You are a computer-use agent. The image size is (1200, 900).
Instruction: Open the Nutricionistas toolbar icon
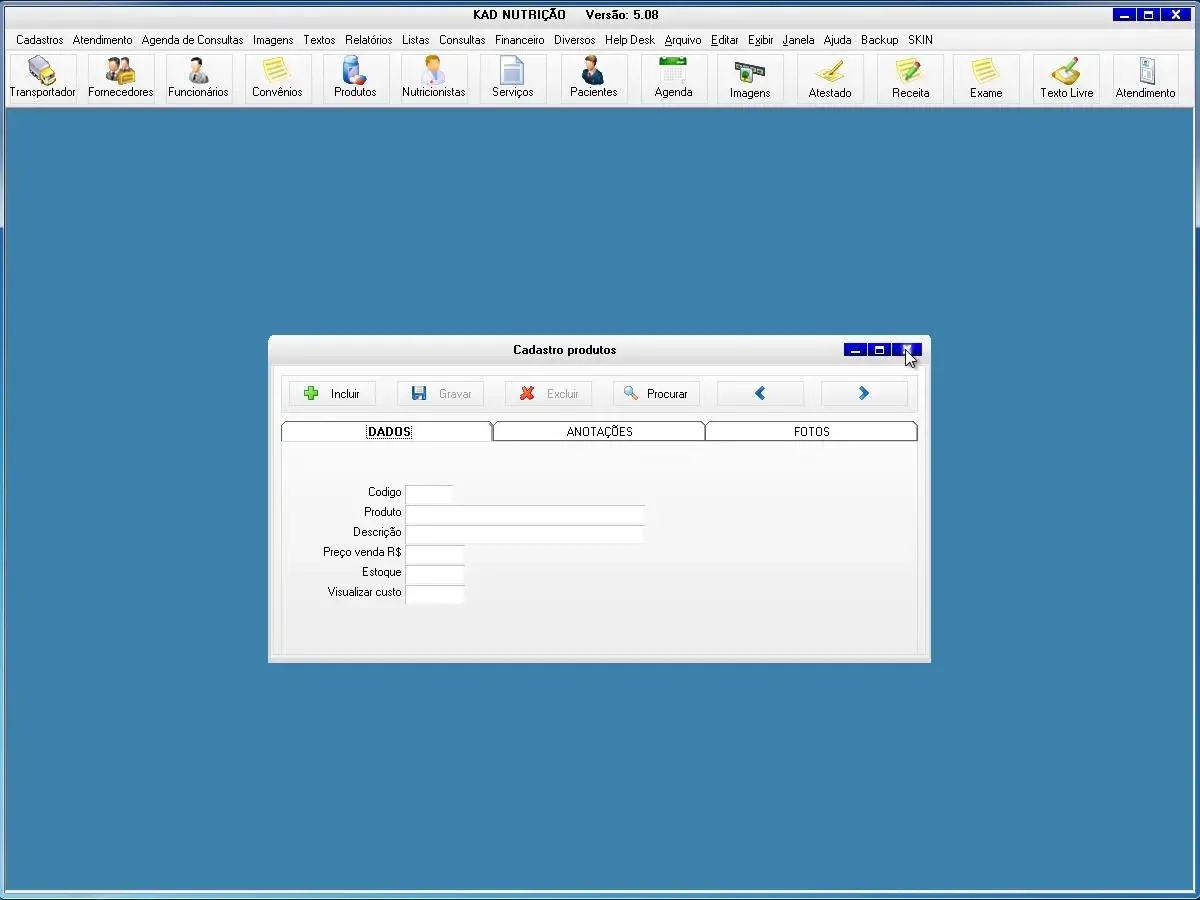[433, 78]
